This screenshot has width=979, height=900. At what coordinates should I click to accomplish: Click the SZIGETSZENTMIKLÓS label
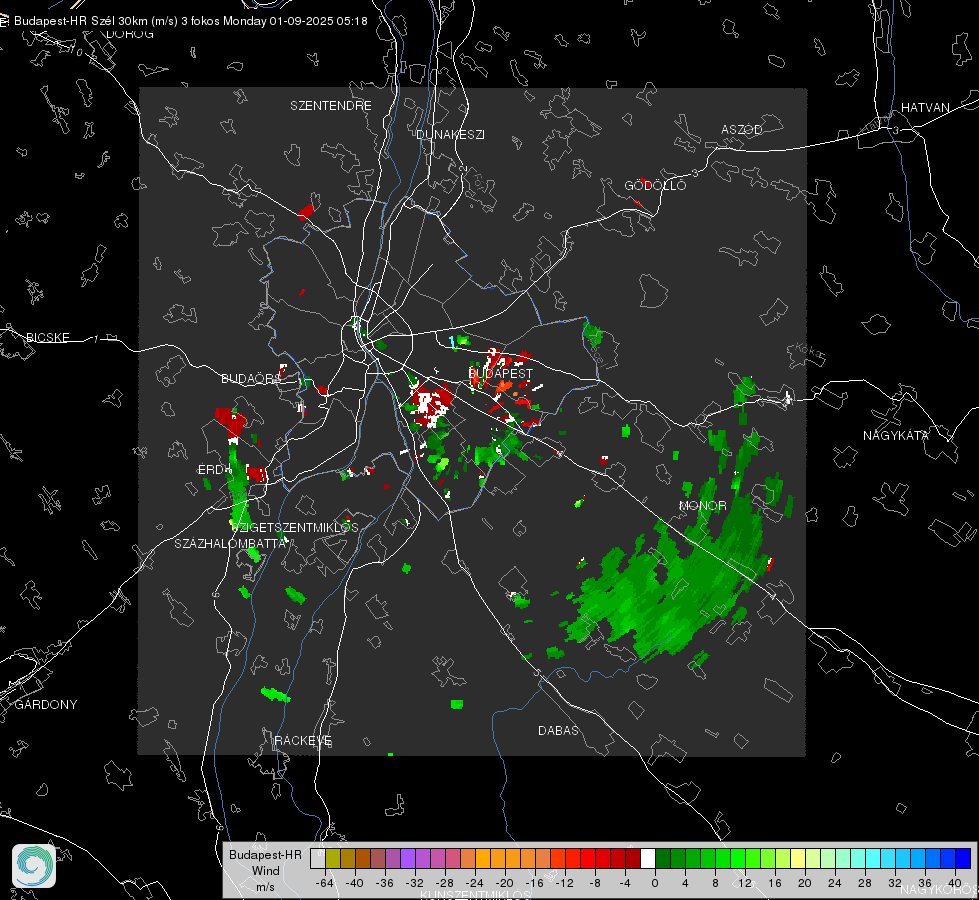[x=295, y=528]
